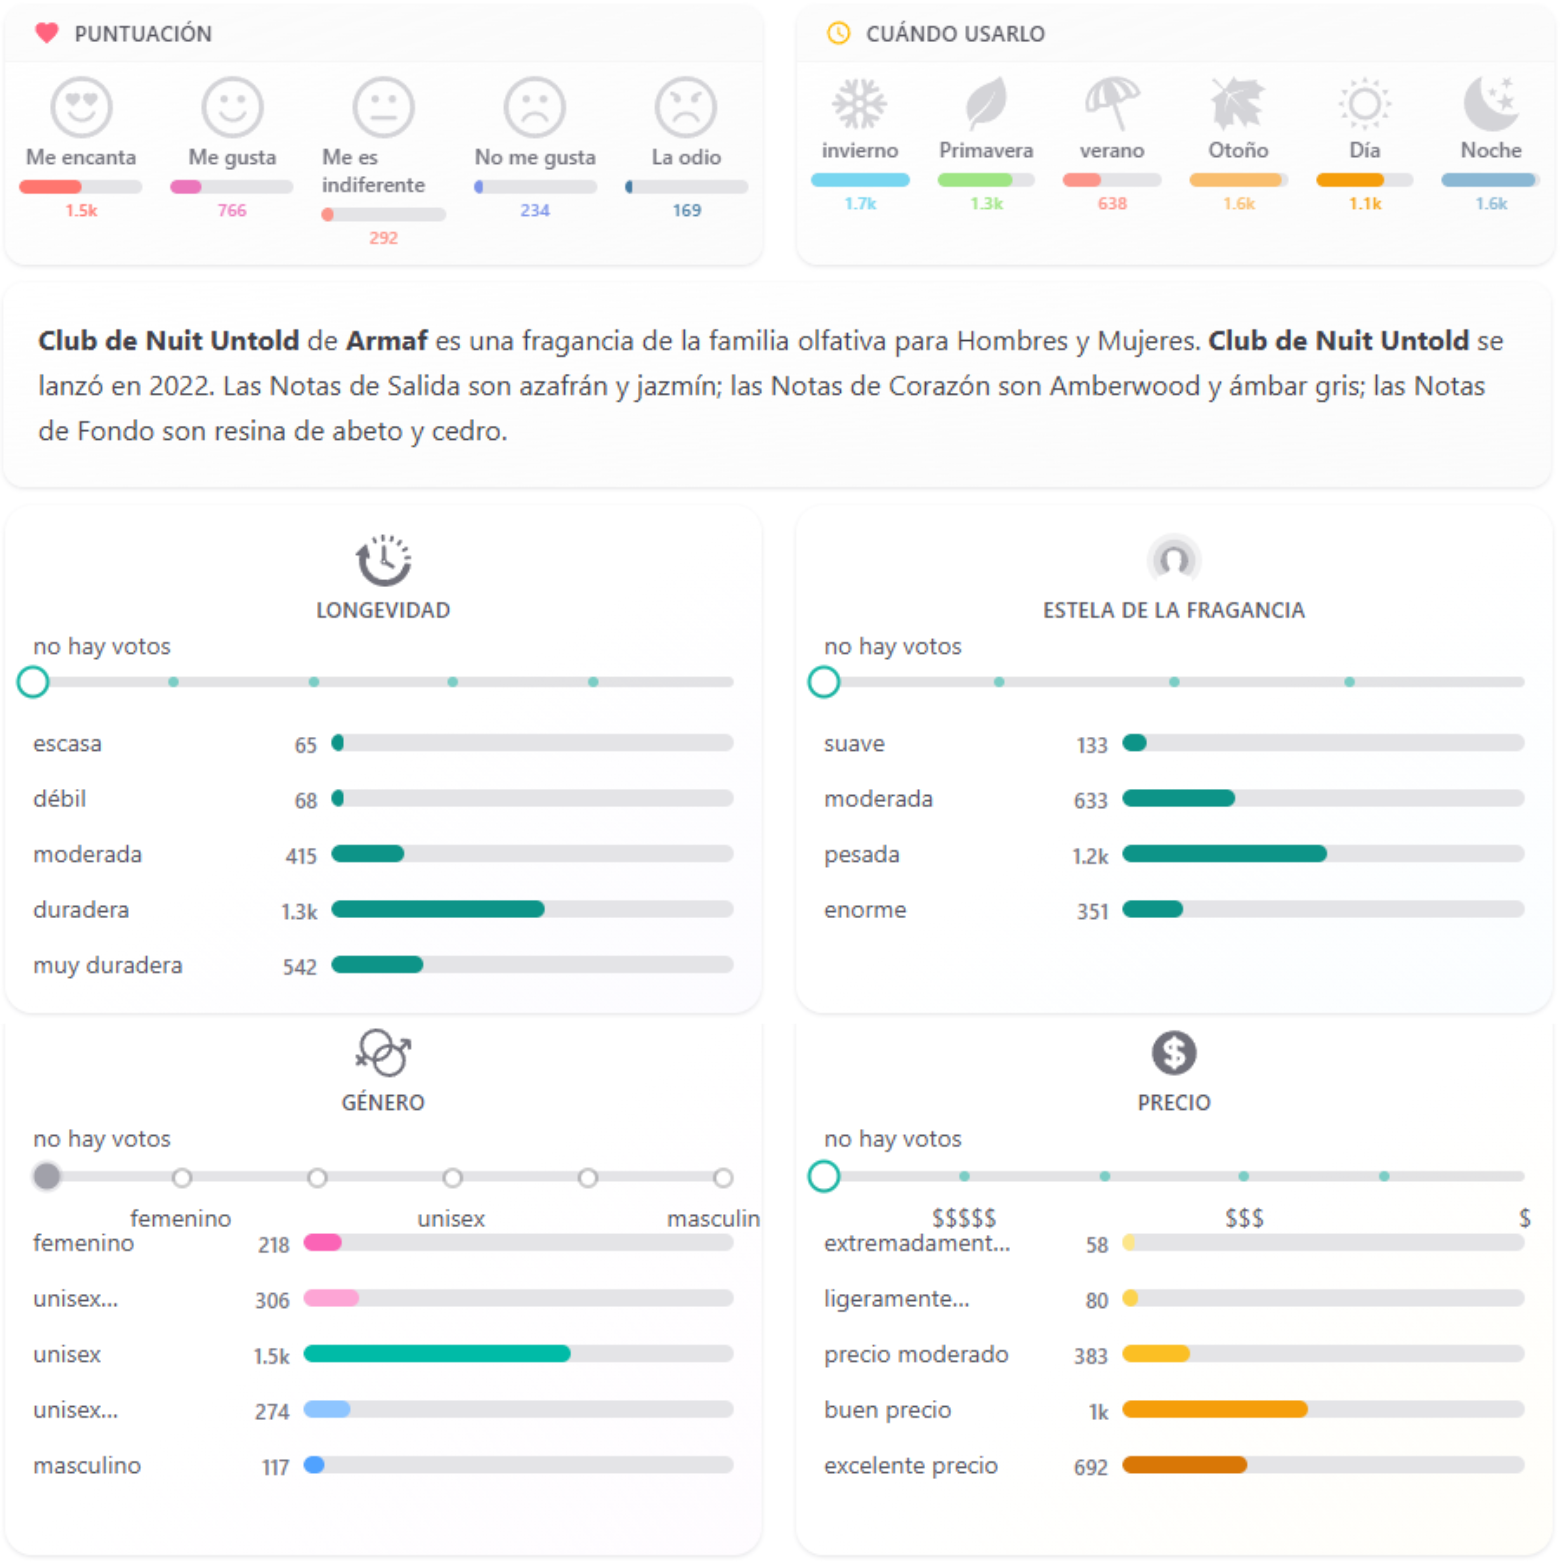This screenshot has height=1563, width=1563.
Task: Click the 'duradera' longevity vote bar
Action: 532,909
